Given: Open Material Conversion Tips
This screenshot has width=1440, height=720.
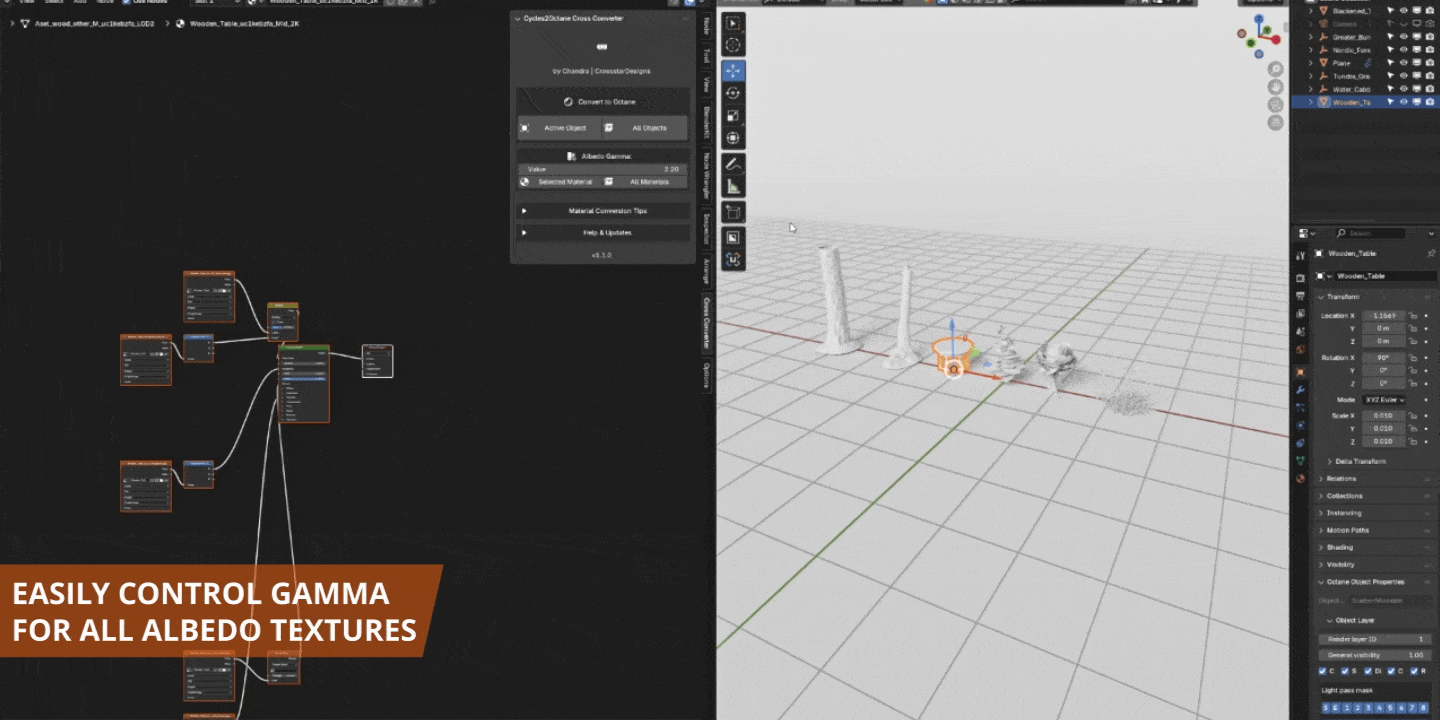Looking at the screenshot, I should (607, 211).
